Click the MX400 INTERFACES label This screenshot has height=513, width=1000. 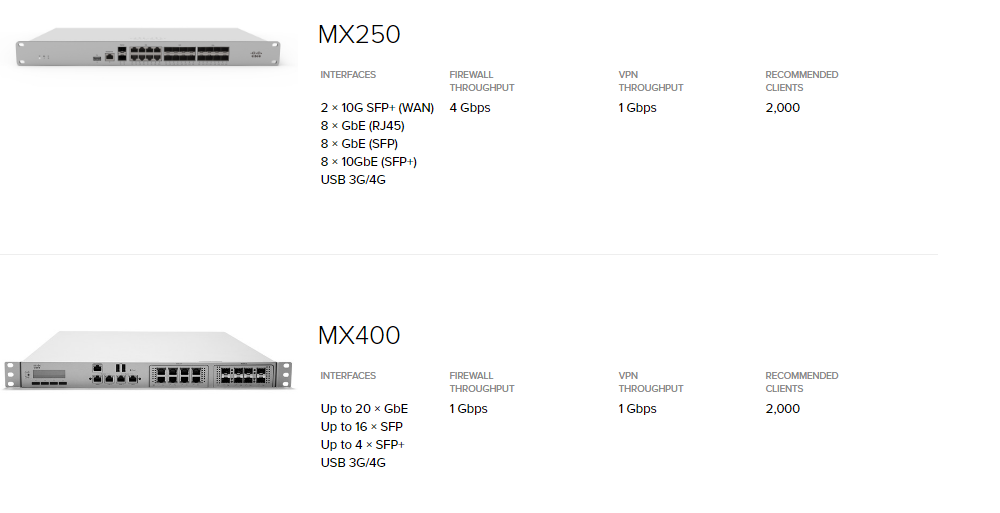(x=348, y=376)
